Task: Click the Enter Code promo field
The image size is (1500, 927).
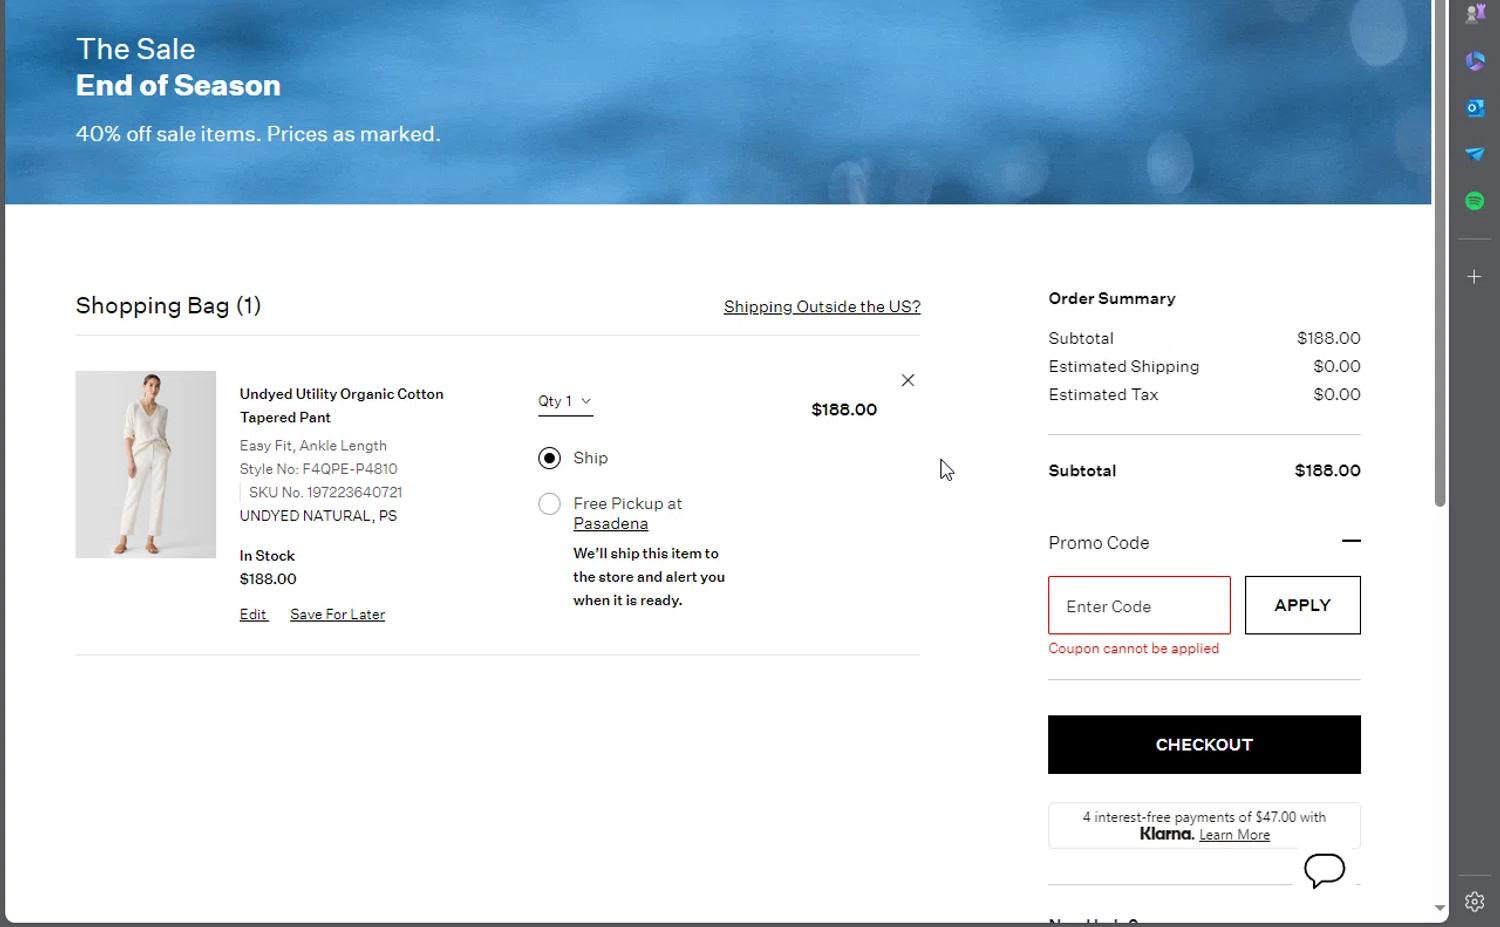Action: click(1139, 605)
